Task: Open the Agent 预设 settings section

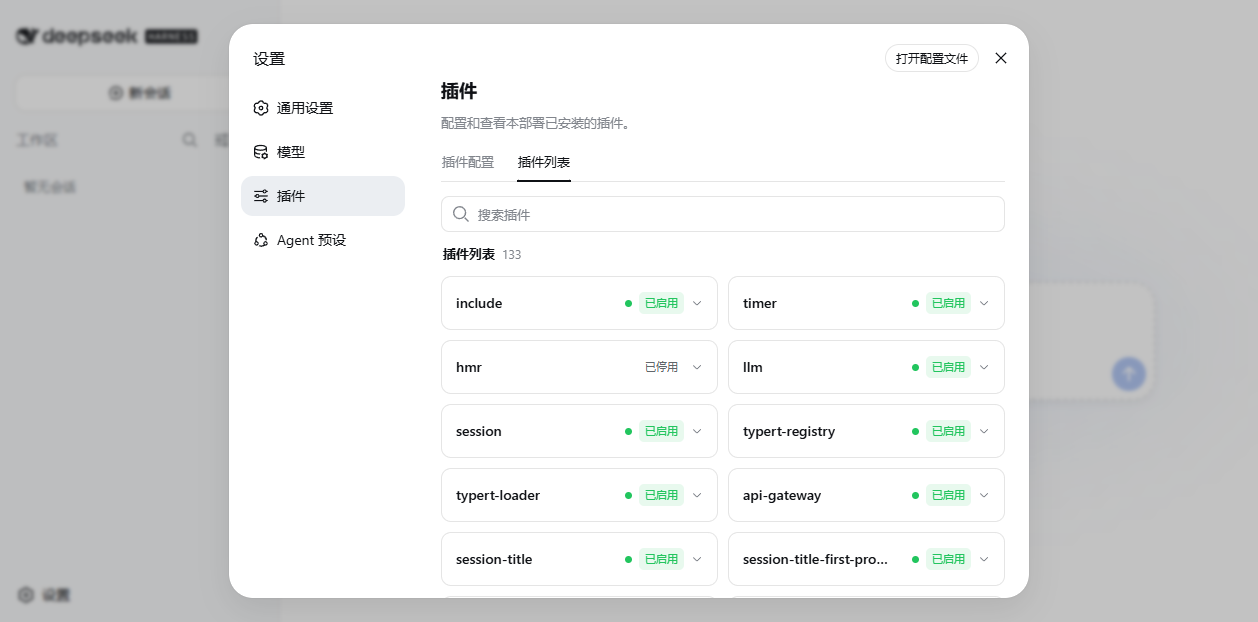Action: (x=323, y=240)
